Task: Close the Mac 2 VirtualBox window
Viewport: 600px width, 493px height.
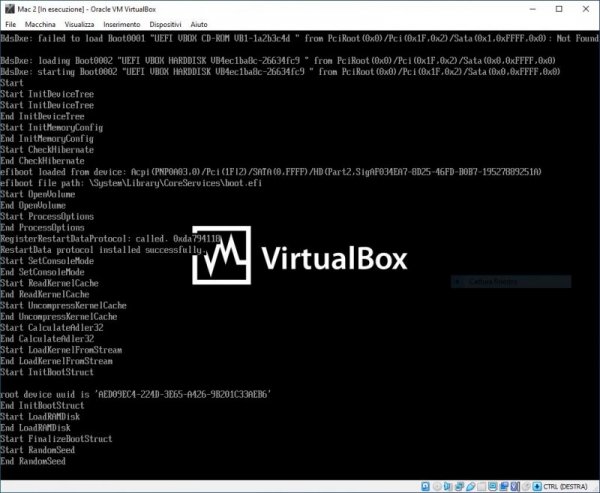Action: (x=586, y=9)
